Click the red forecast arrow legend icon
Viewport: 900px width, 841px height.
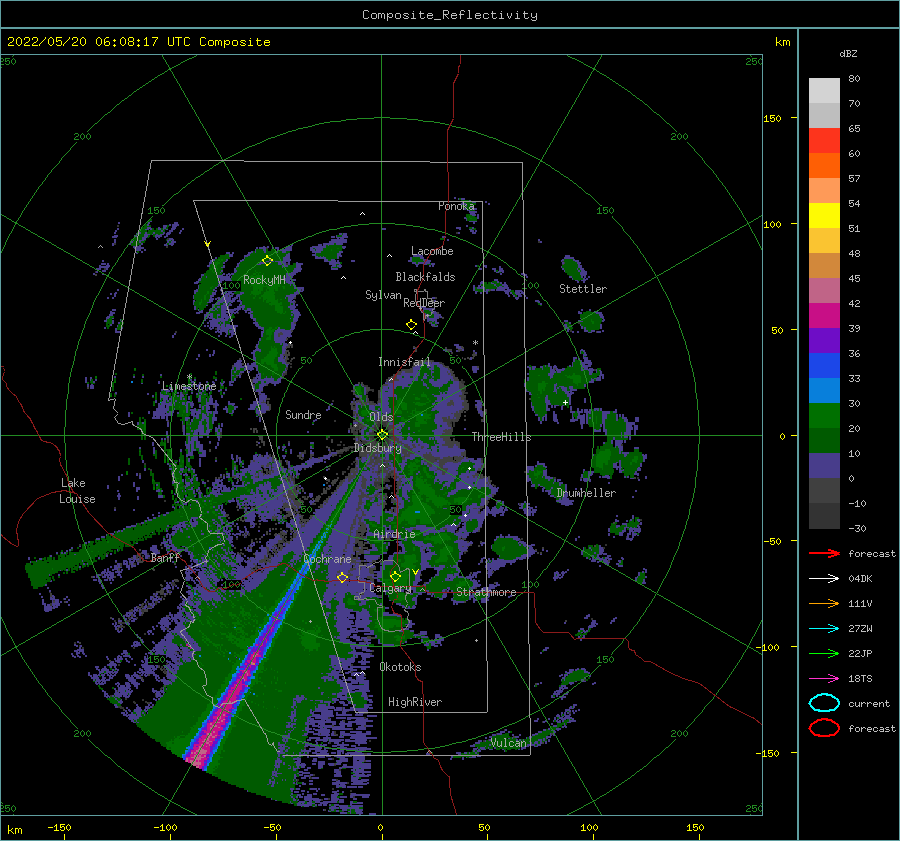point(824,553)
